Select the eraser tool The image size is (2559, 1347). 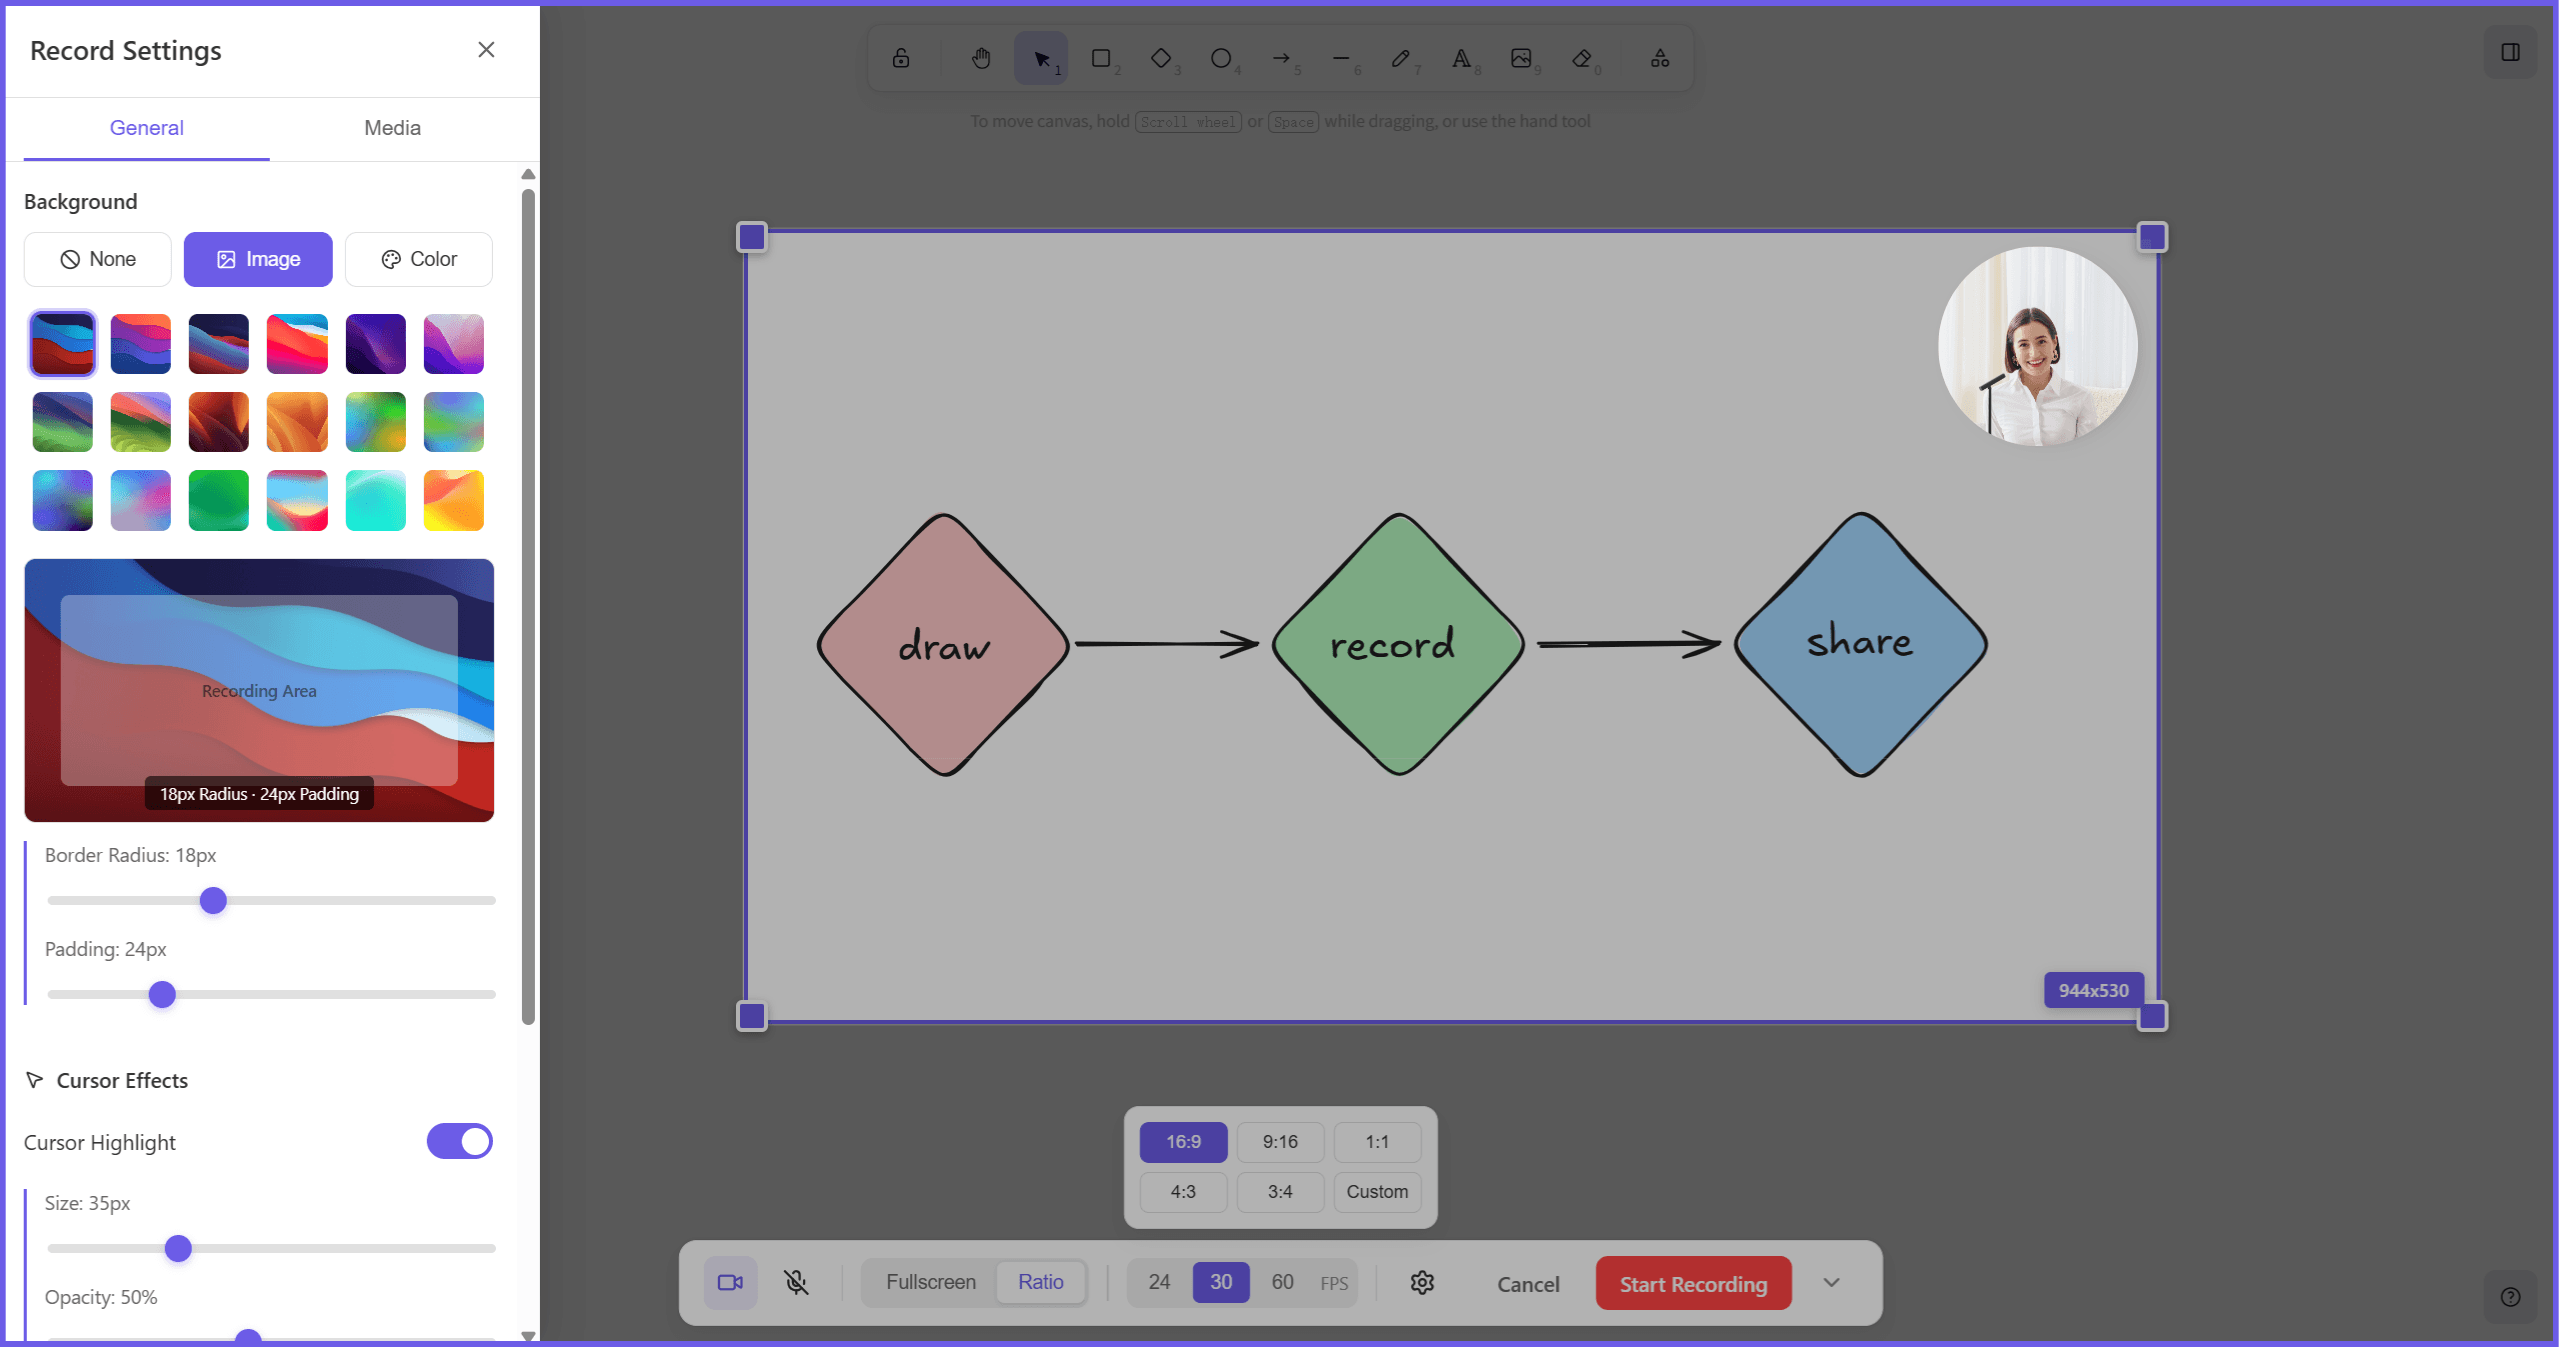tap(1581, 59)
